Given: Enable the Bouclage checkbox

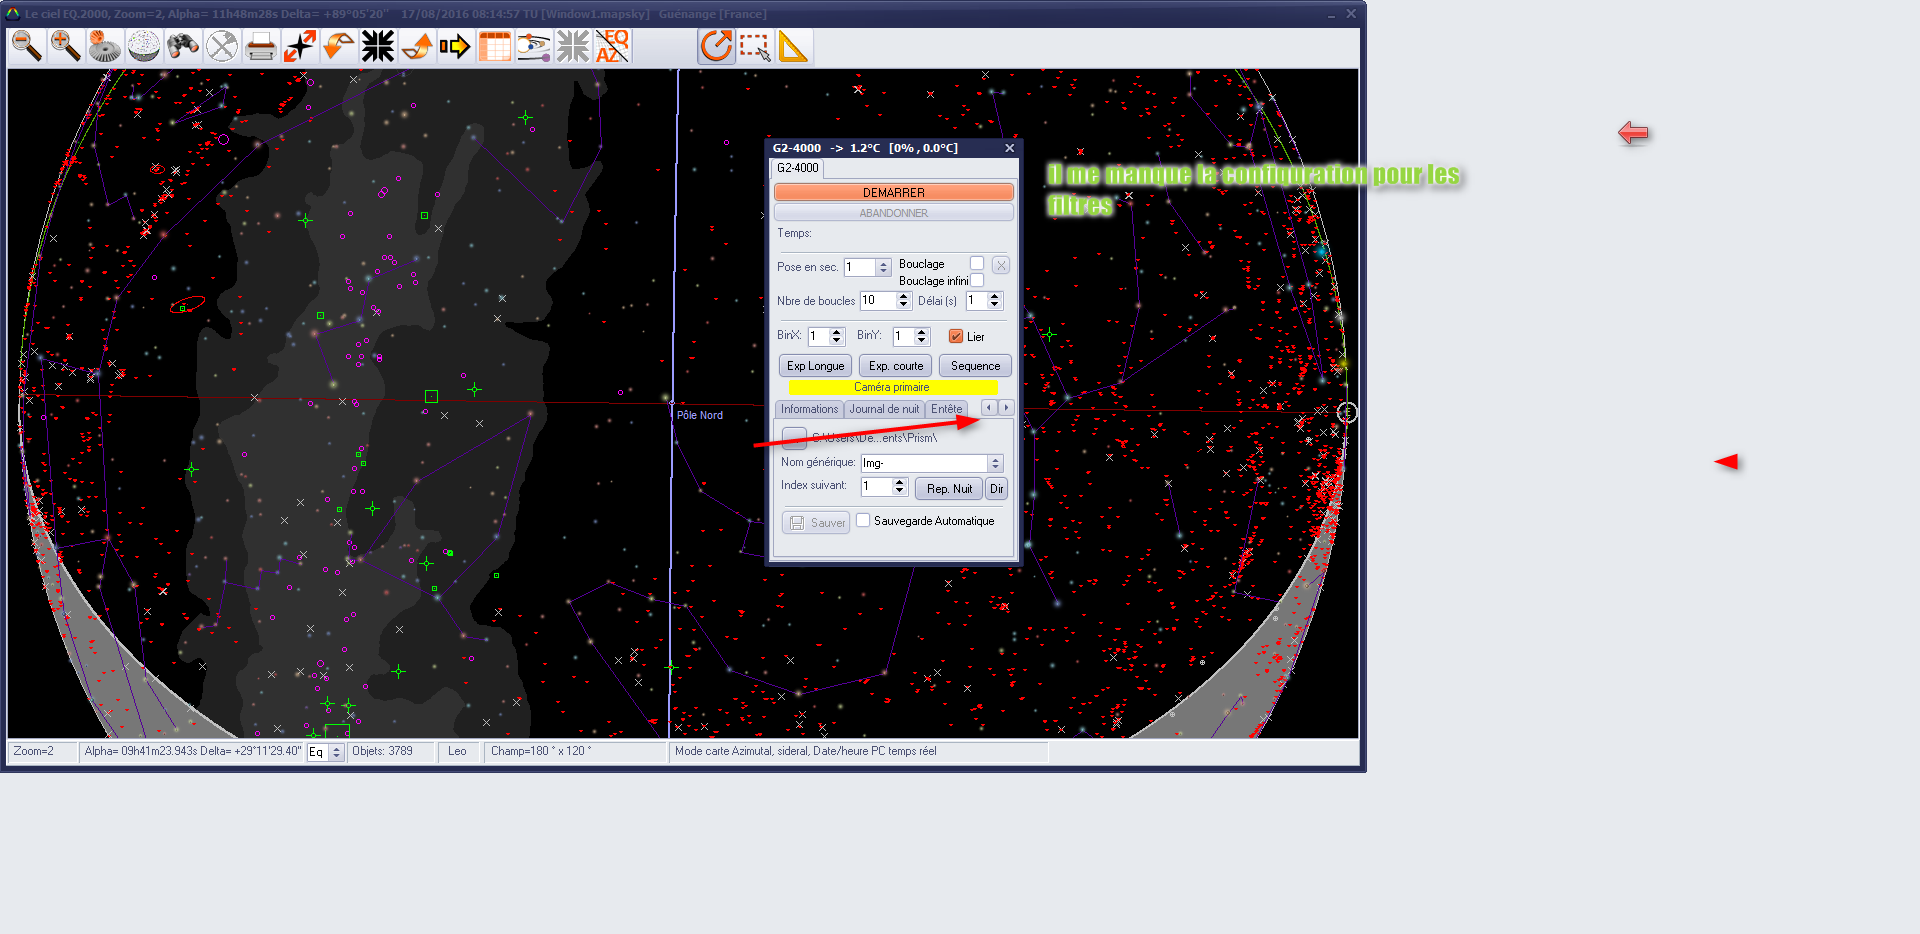Looking at the screenshot, I should [x=977, y=264].
